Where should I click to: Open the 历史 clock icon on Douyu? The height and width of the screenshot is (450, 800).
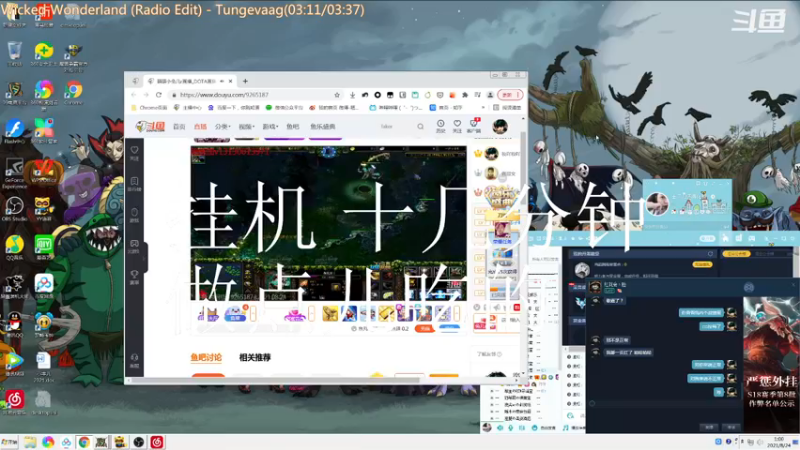(440, 126)
